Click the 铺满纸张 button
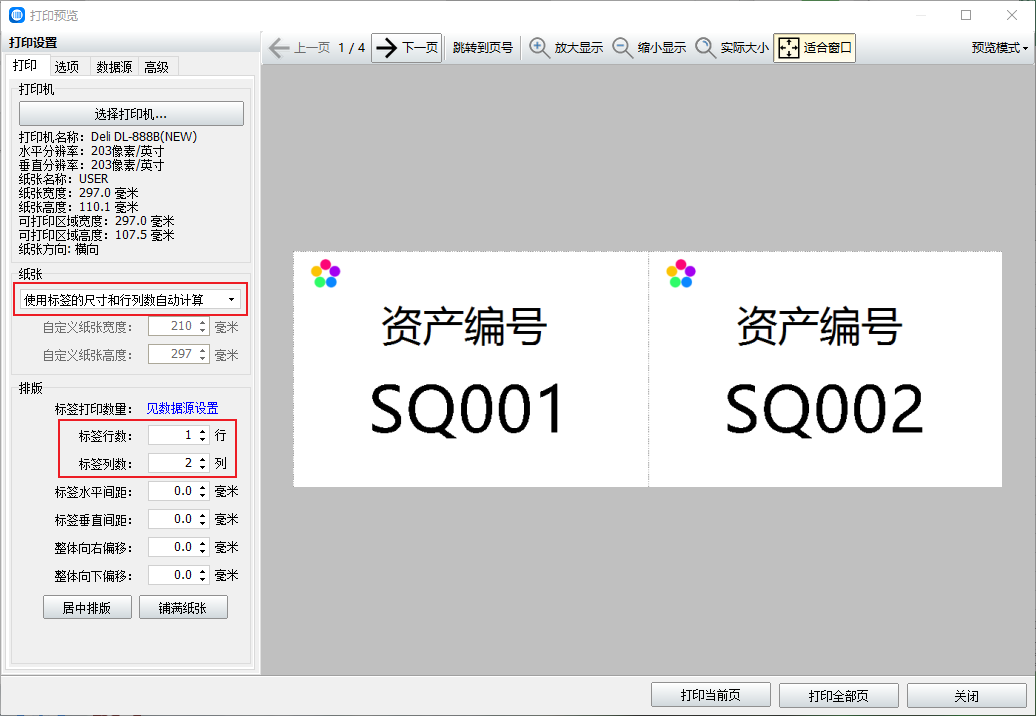The width and height of the screenshot is (1036, 716). [x=183, y=607]
